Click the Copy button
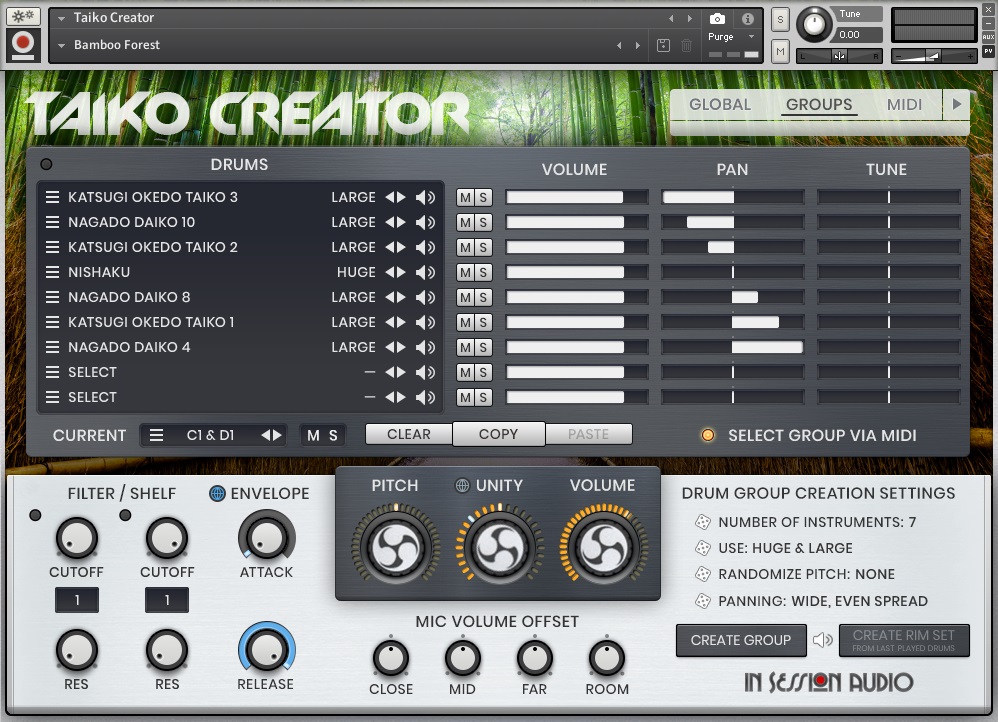This screenshot has width=998, height=722. [498, 434]
